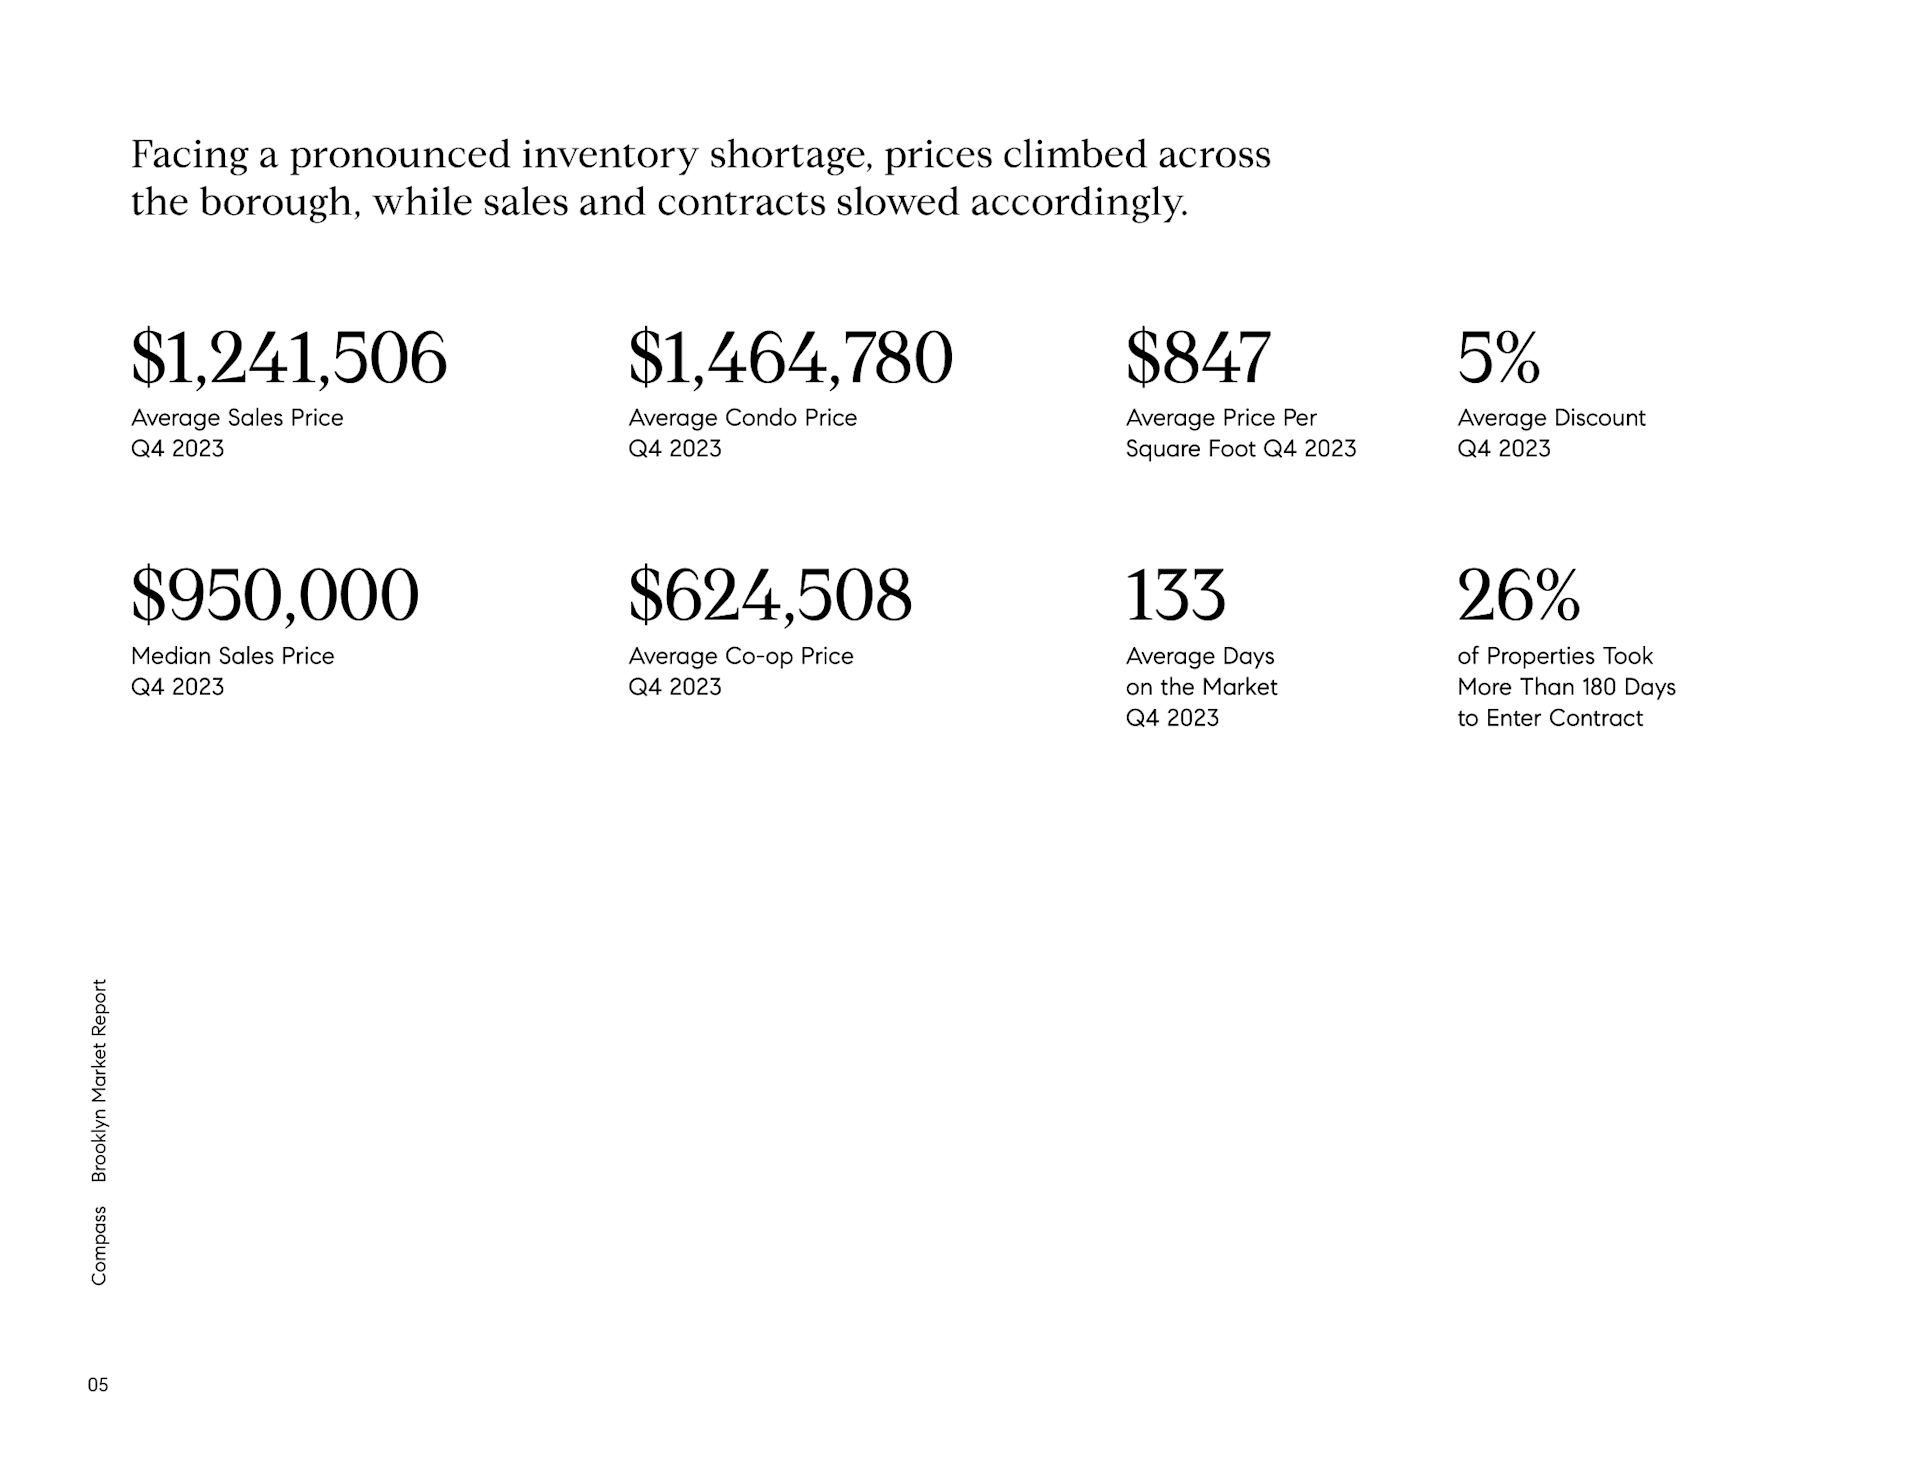
Task: Select the 'Average Discount Q4 2023' label
Action: coord(1551,433)
